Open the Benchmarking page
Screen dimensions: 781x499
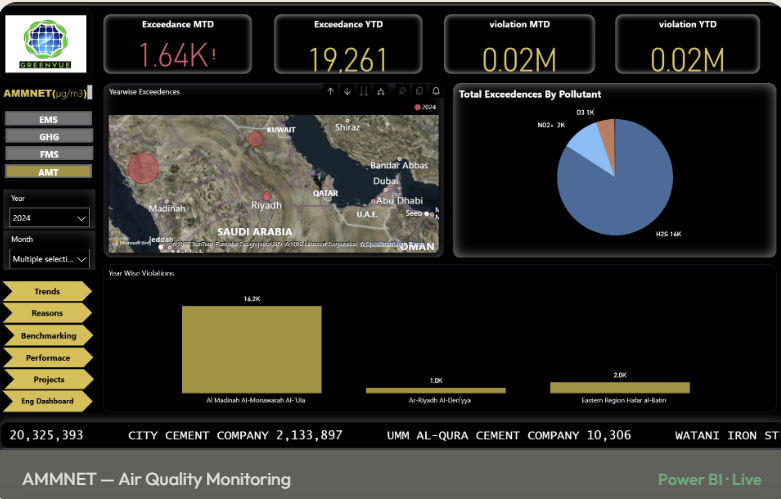click(48, 336)
